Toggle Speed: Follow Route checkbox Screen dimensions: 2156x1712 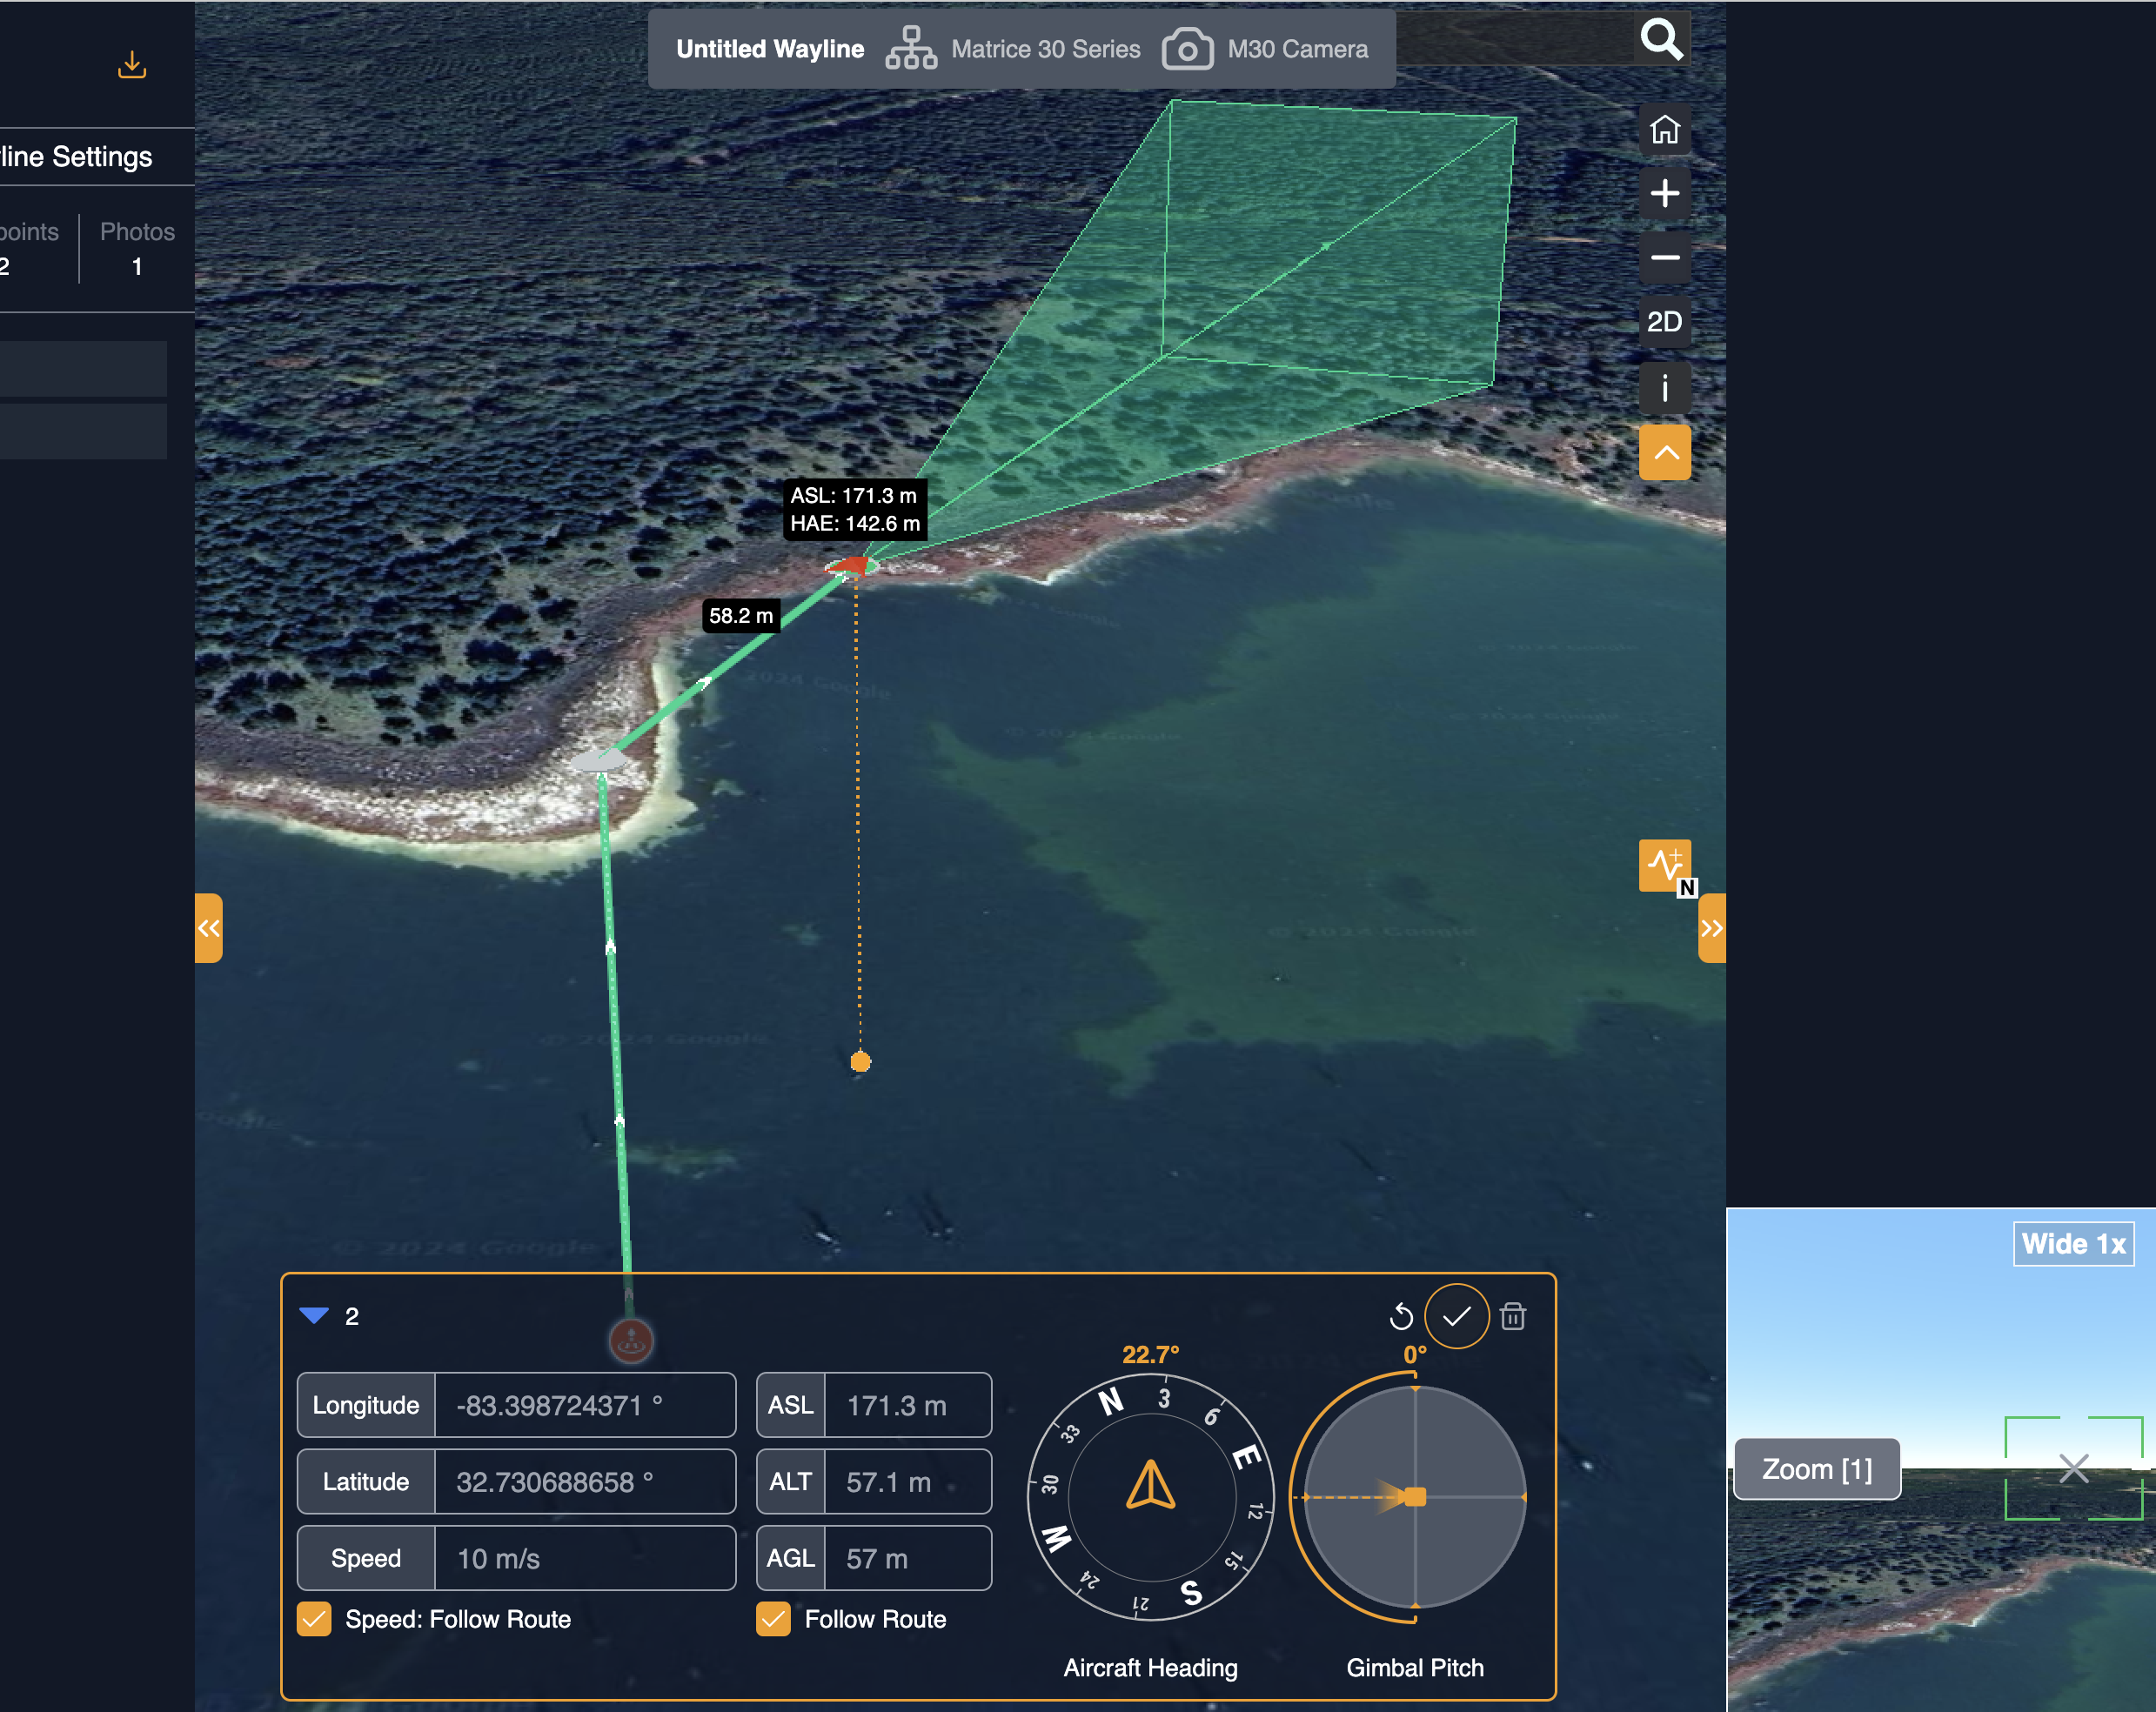tap(314, 1619)
